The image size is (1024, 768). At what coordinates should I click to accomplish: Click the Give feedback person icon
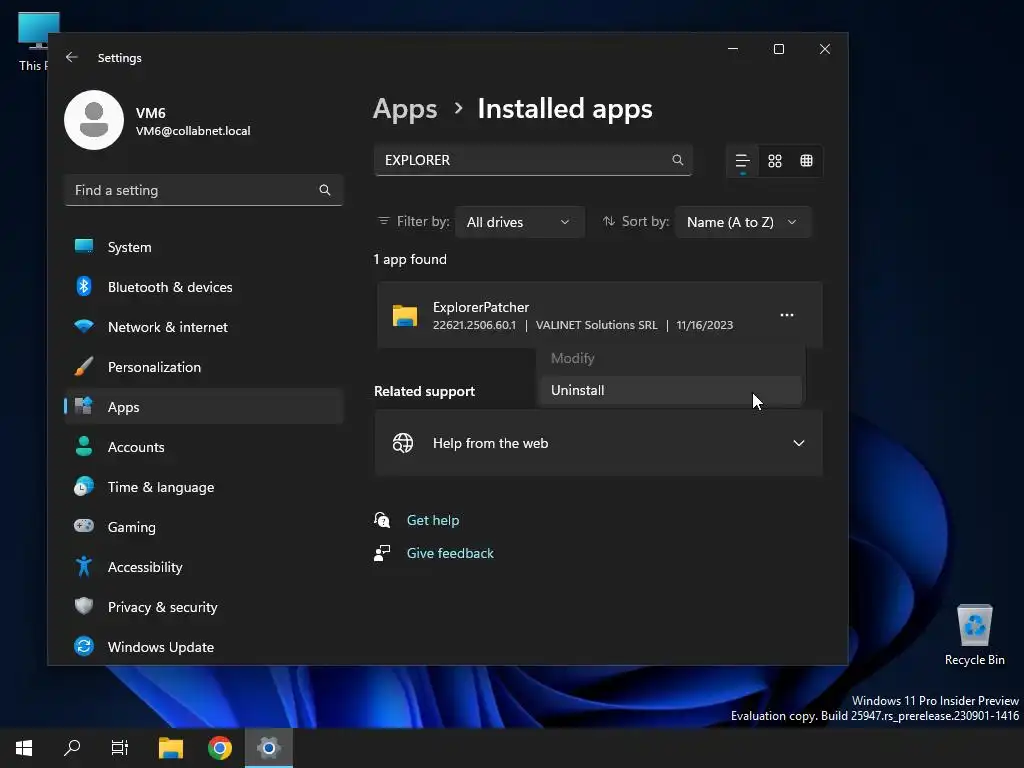(382, 553)
